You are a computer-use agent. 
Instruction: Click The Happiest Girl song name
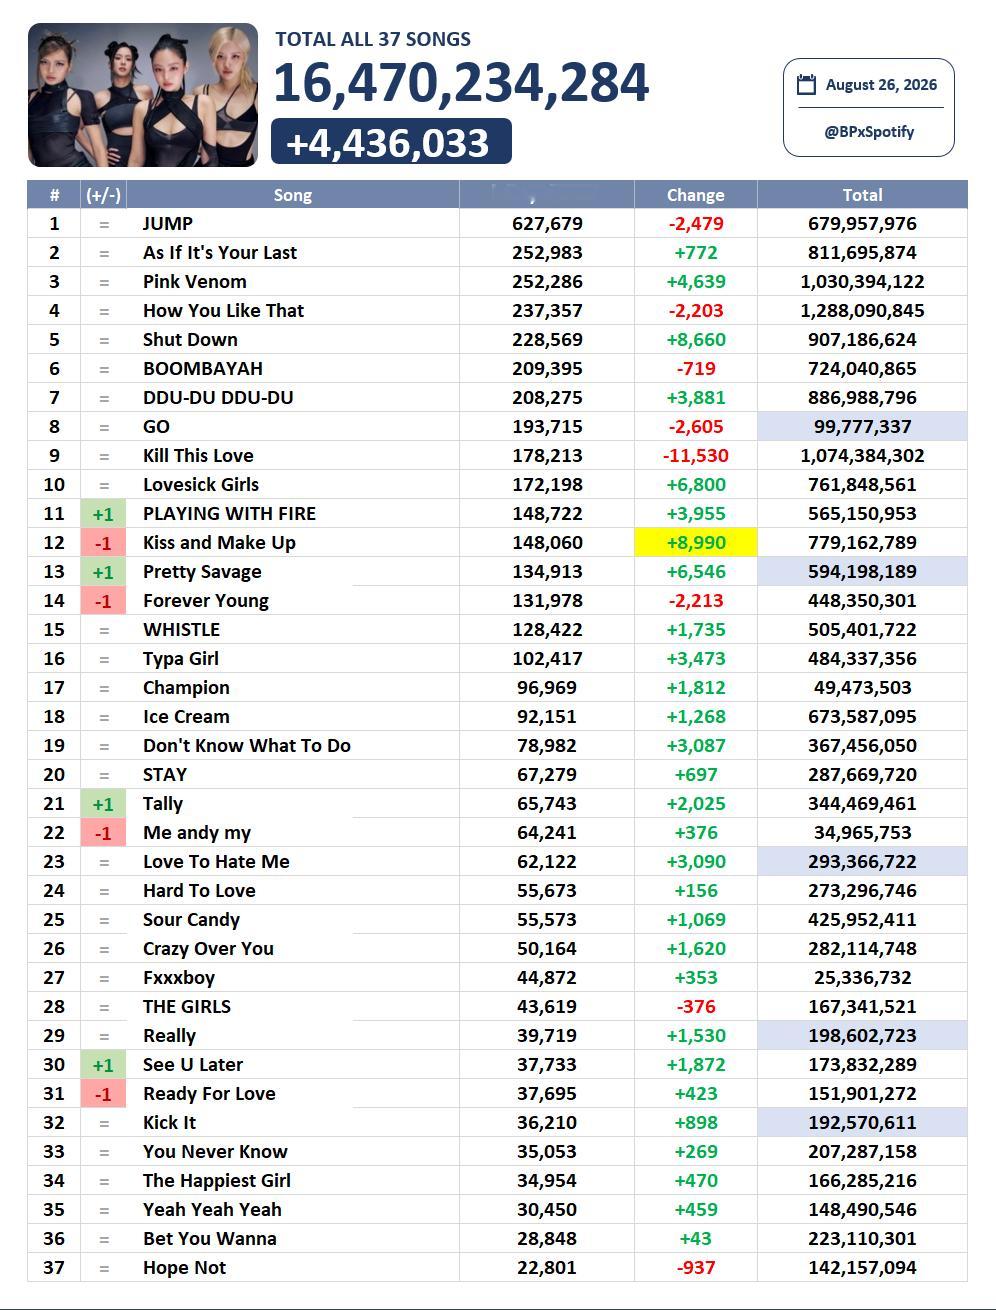[x=217, y=1181]
